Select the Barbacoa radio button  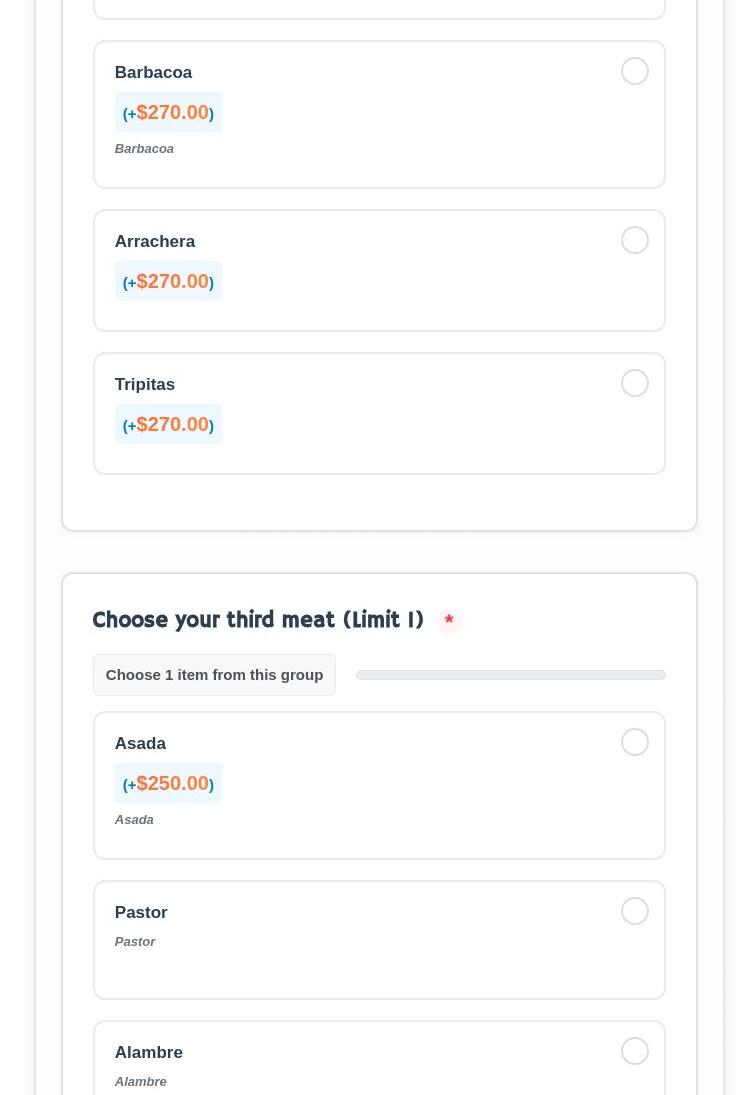(635, 71)
